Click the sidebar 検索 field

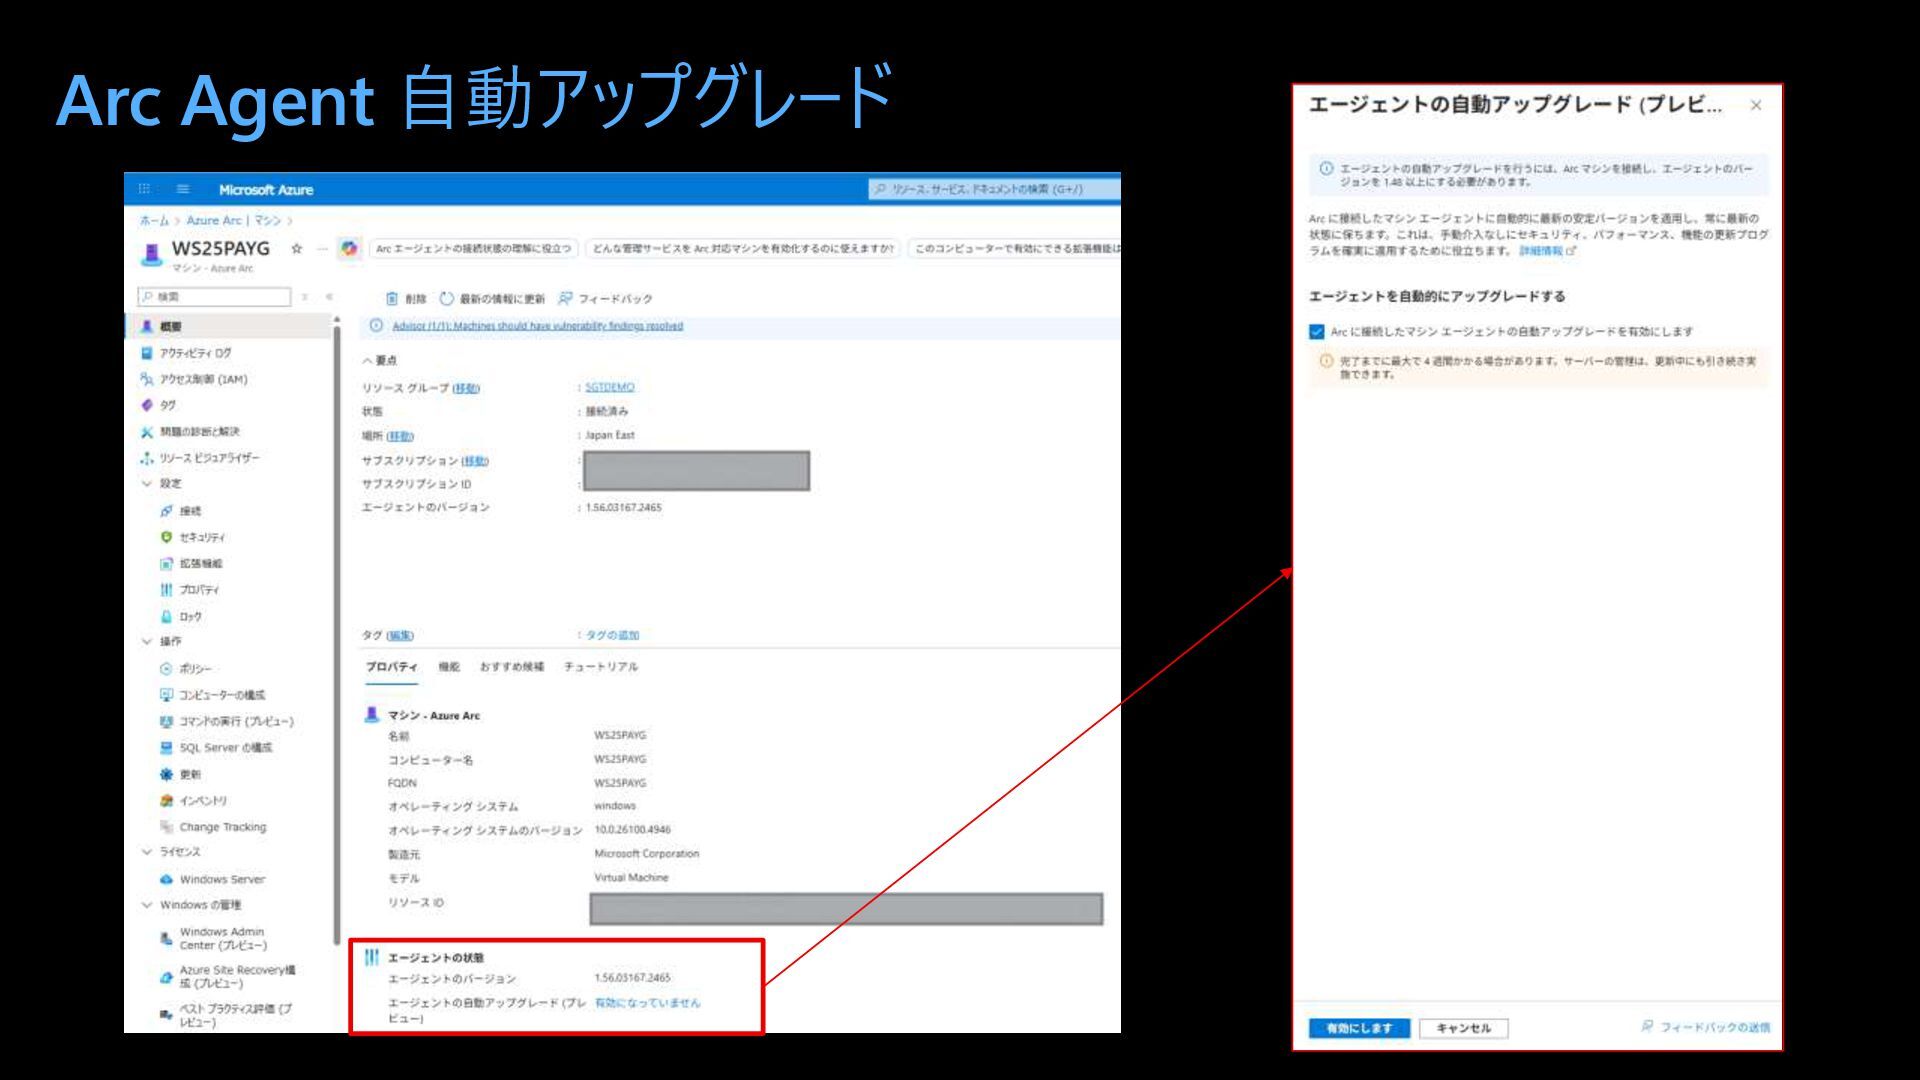[x=214, y=297]
